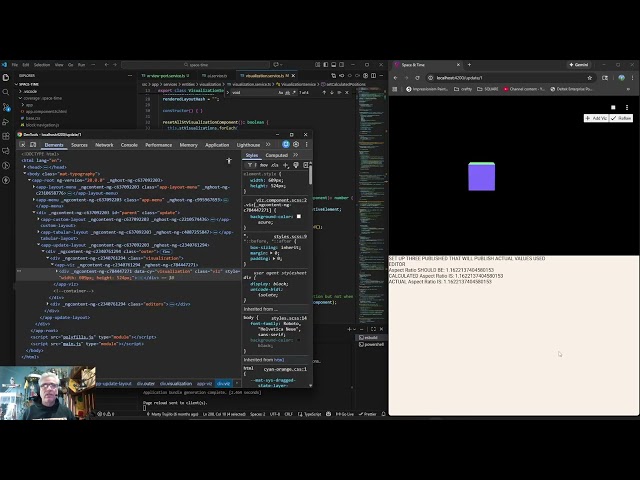Viewport: 640px width, 480px height.
Task: Switch to the Computed styles tab
Action: click(277, 155)
